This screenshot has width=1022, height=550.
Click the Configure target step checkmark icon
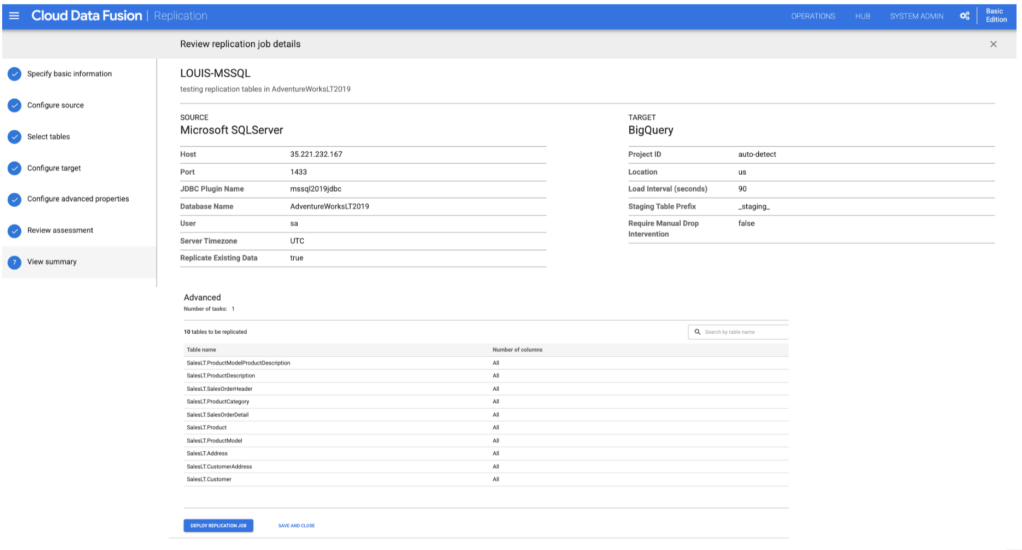pos(14,168)
